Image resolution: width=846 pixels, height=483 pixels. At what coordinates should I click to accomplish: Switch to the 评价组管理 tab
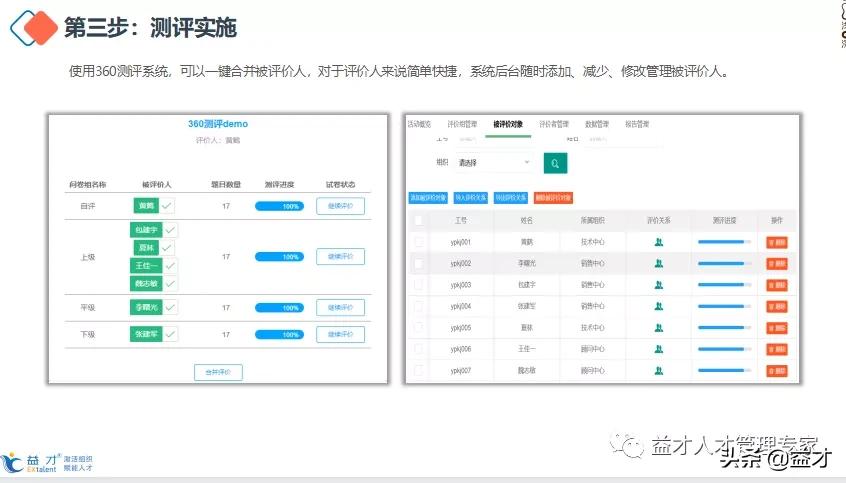click(462, 124)
